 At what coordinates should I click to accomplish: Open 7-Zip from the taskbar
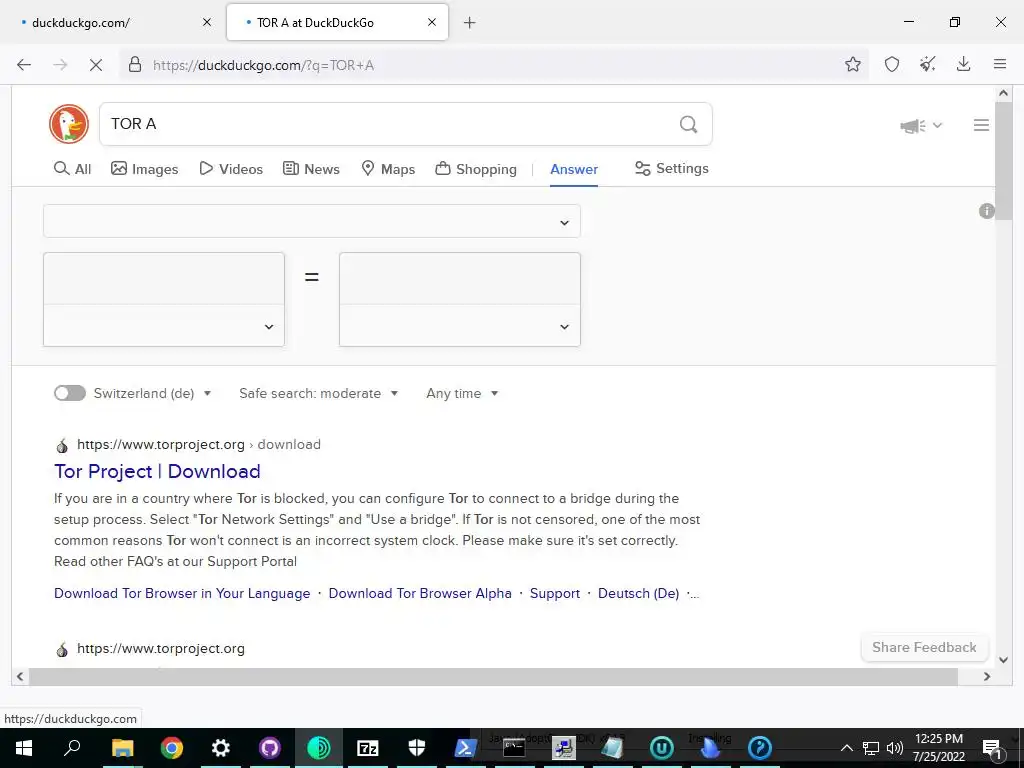point(368,748)
